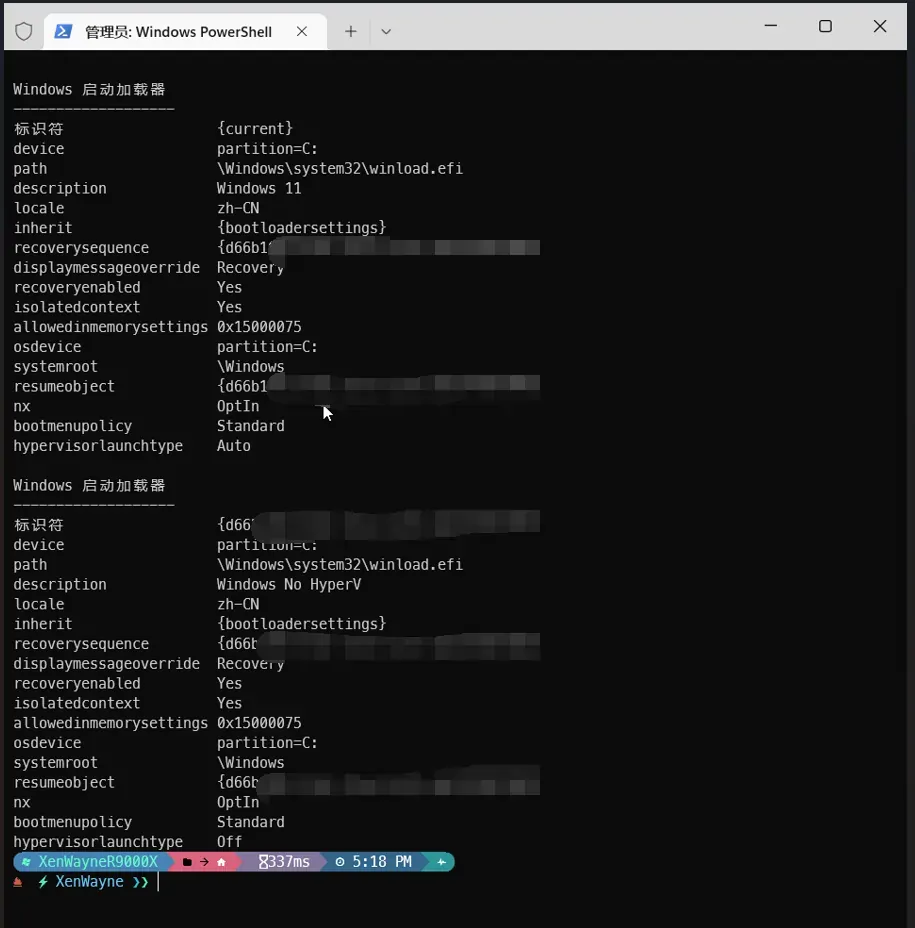The width and height of the screenshot is (915, 928).
Task: Click the 337ms execution time segment
Action: click(283, 862)
